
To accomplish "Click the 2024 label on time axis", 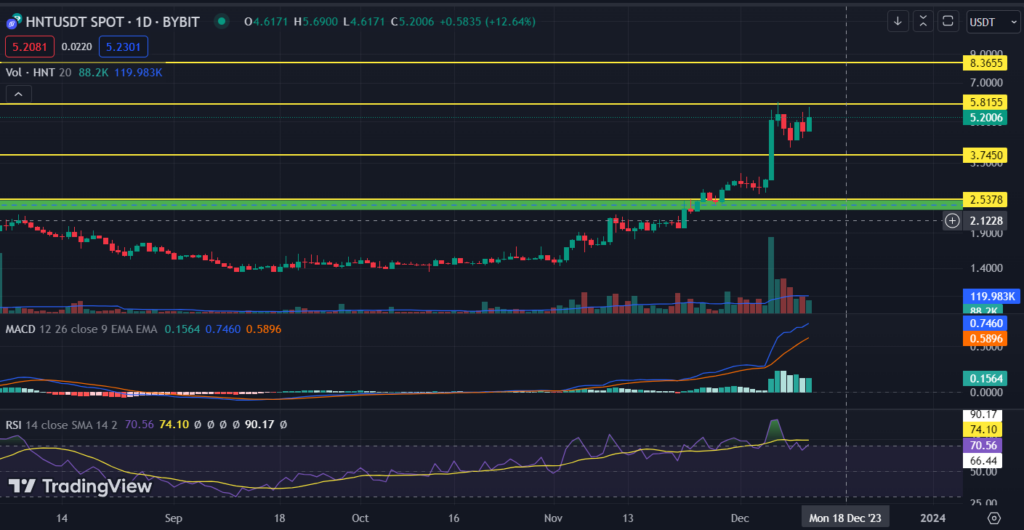I will 932,518.
